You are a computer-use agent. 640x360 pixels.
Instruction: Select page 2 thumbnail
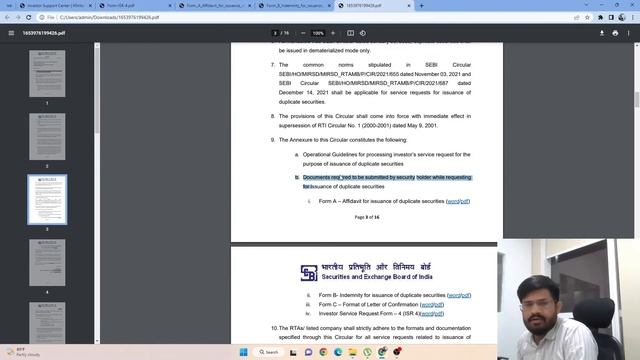[47, 136]
